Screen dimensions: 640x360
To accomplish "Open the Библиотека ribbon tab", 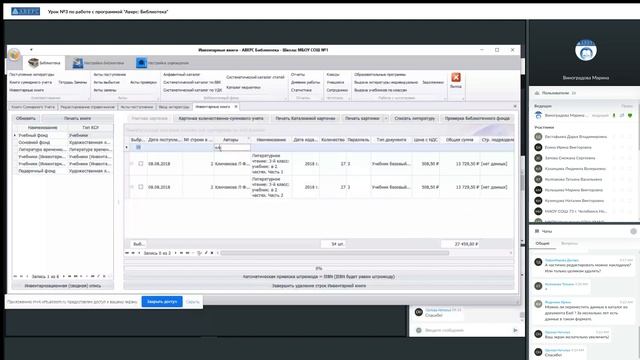I will [44, 63].
